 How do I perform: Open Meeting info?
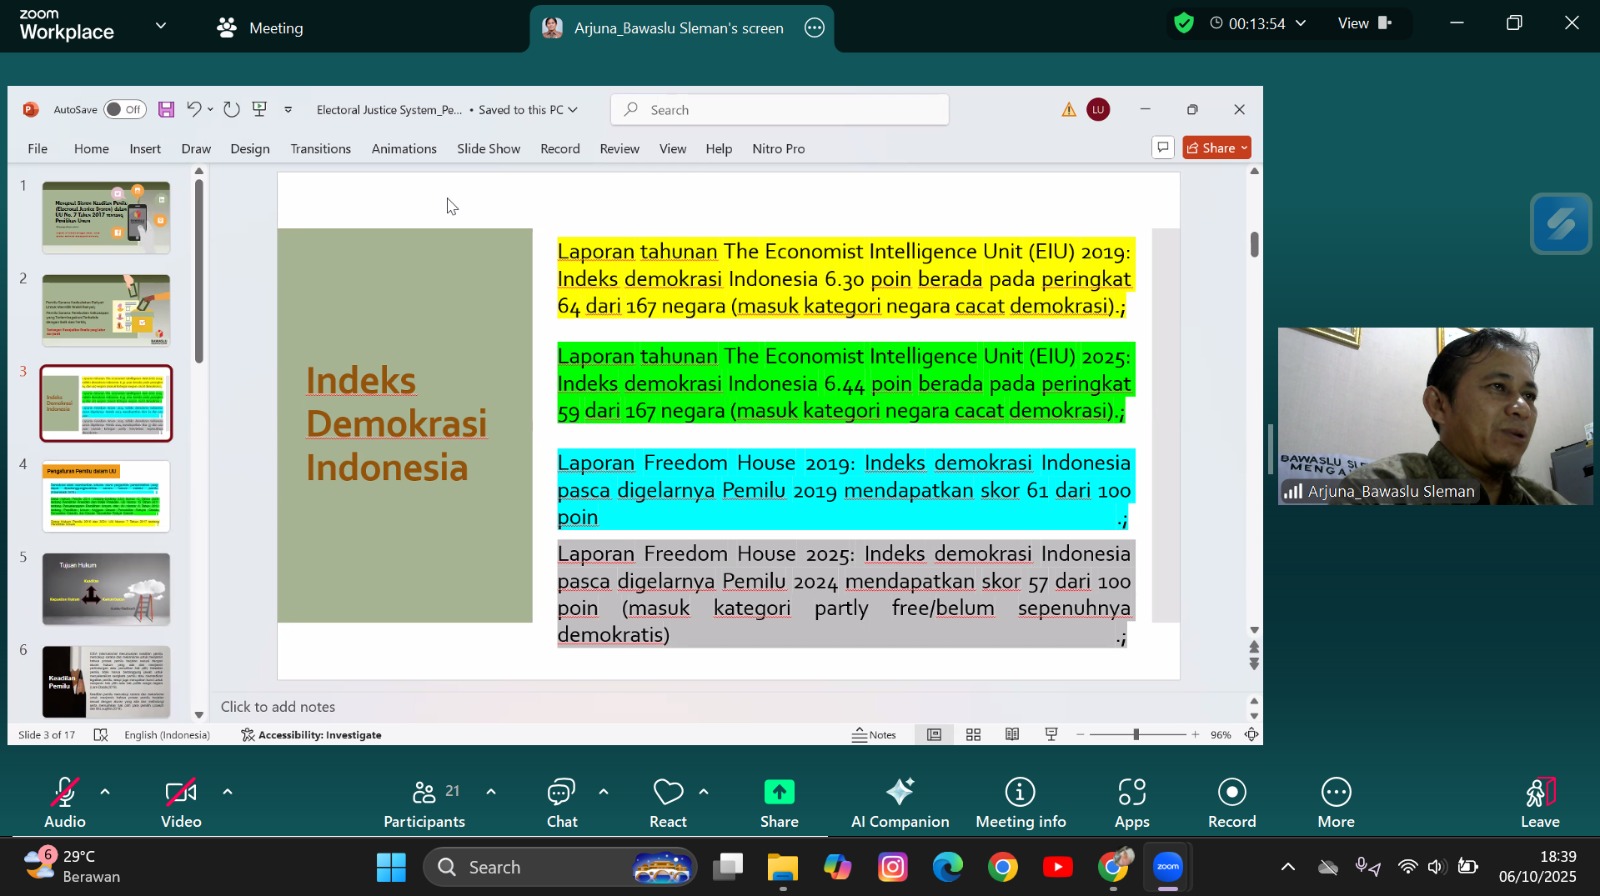point(1021,804)
